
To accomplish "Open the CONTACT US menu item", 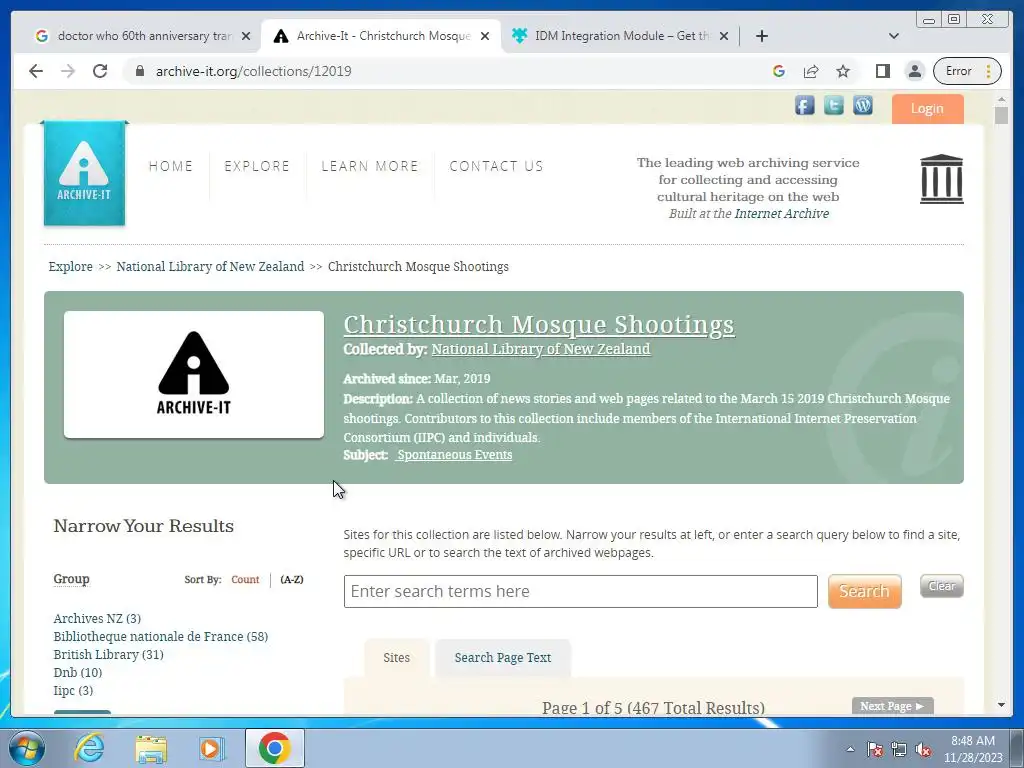I will click(x=496, y=167).
